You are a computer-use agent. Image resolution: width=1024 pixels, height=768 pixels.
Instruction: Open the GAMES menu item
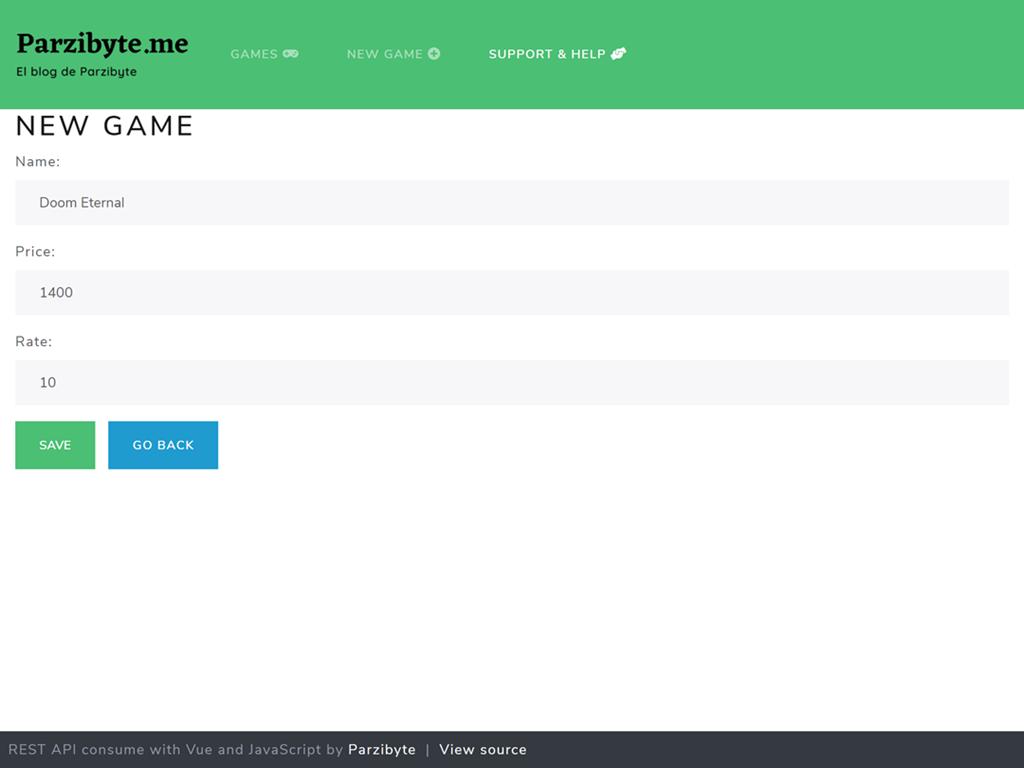point(254,54)
